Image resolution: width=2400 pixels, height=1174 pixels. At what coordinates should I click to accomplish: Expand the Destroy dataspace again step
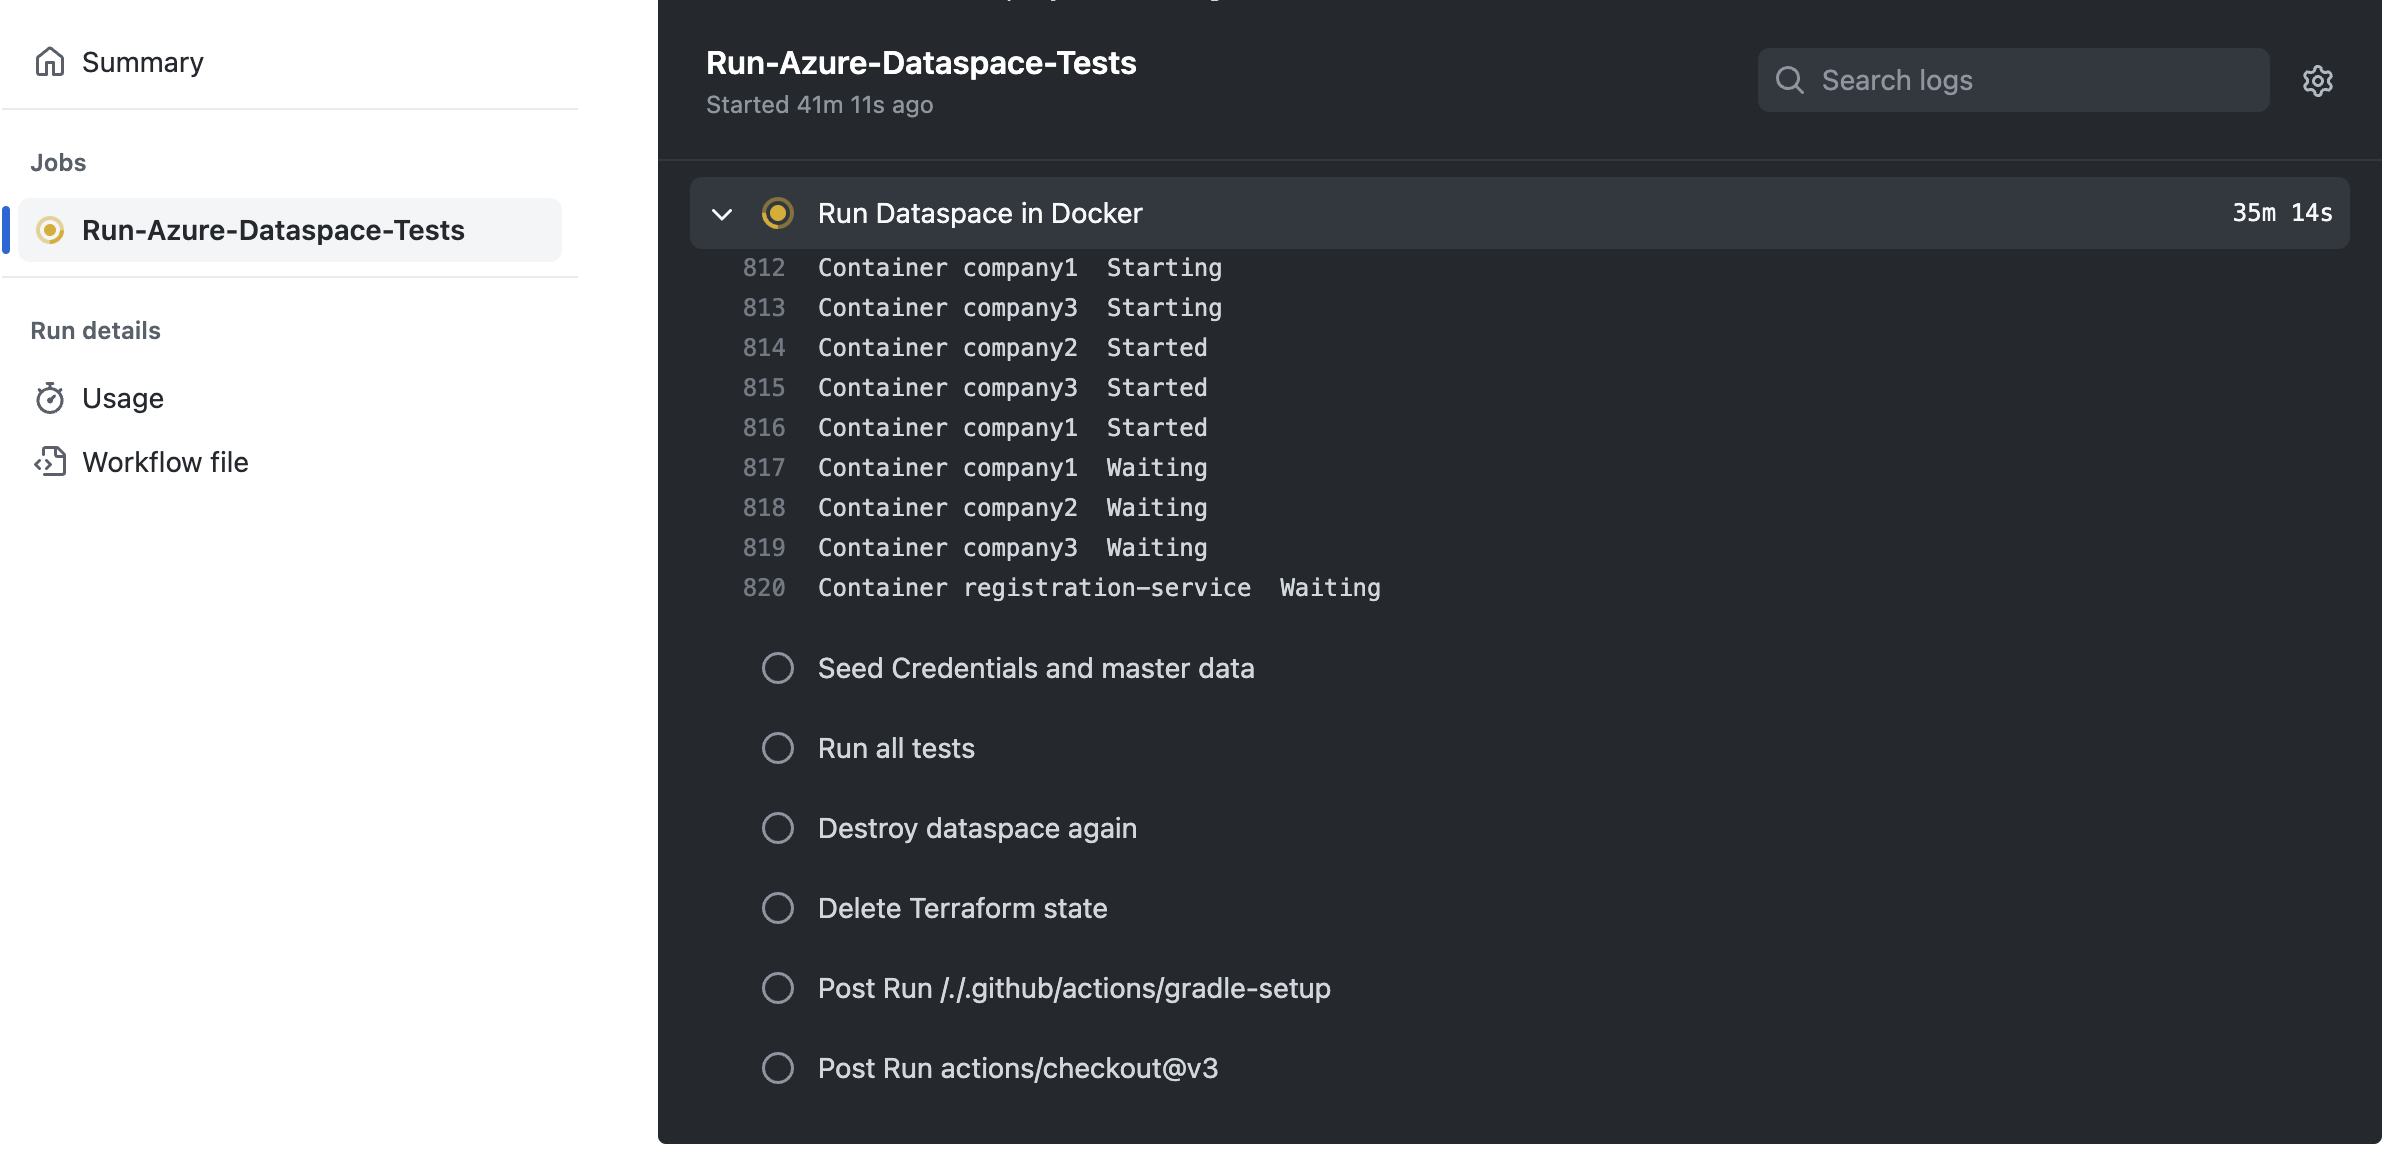(977, 827)
